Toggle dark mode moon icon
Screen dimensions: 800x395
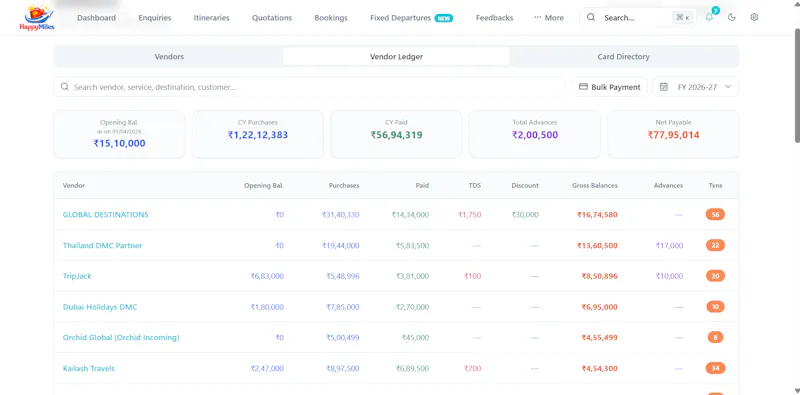point(732,17)
